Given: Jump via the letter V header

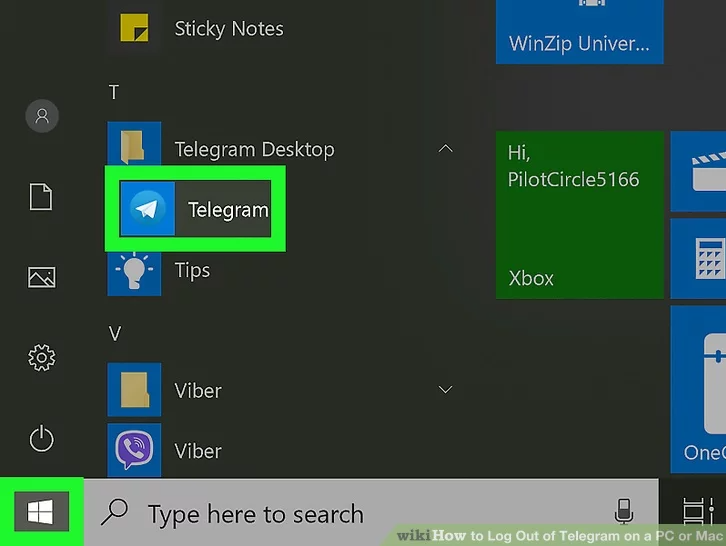Looking at the screenshot, I should click(x=115, y=333).
